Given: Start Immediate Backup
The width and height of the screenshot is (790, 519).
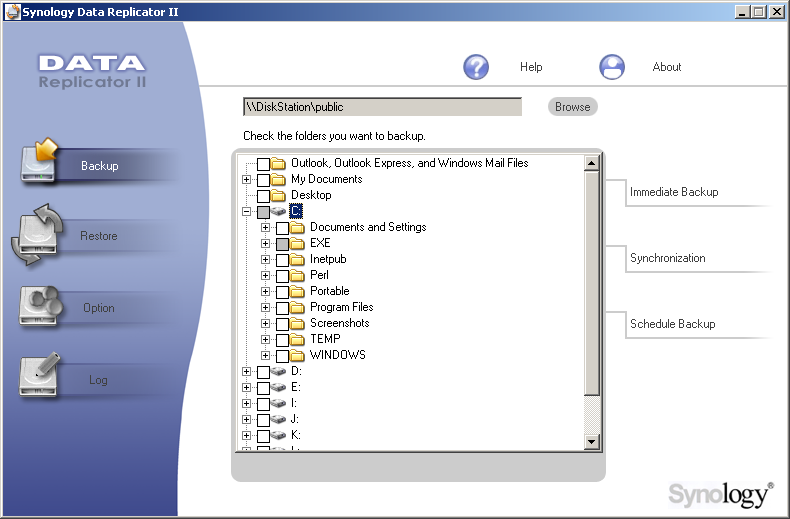Looking at the screenshot, I should pos(674,192).
